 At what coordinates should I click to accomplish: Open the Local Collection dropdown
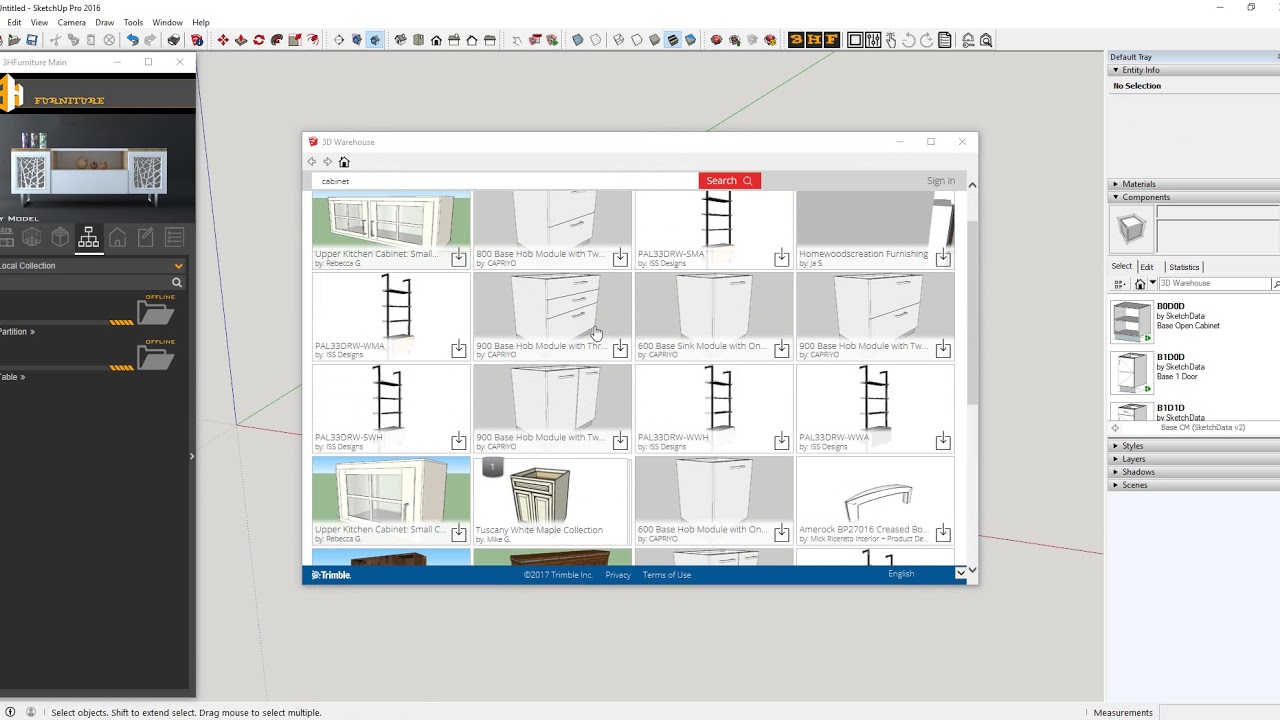click(92, 266)
